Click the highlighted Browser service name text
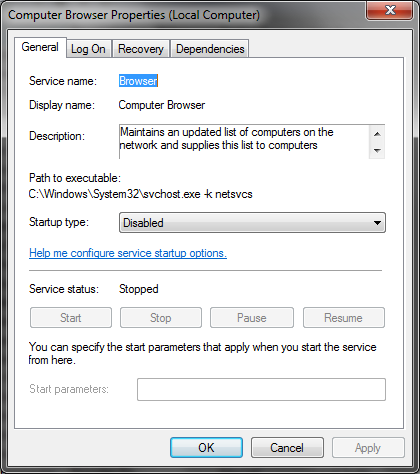Screen dimensions: 420x474 [138, 81]
